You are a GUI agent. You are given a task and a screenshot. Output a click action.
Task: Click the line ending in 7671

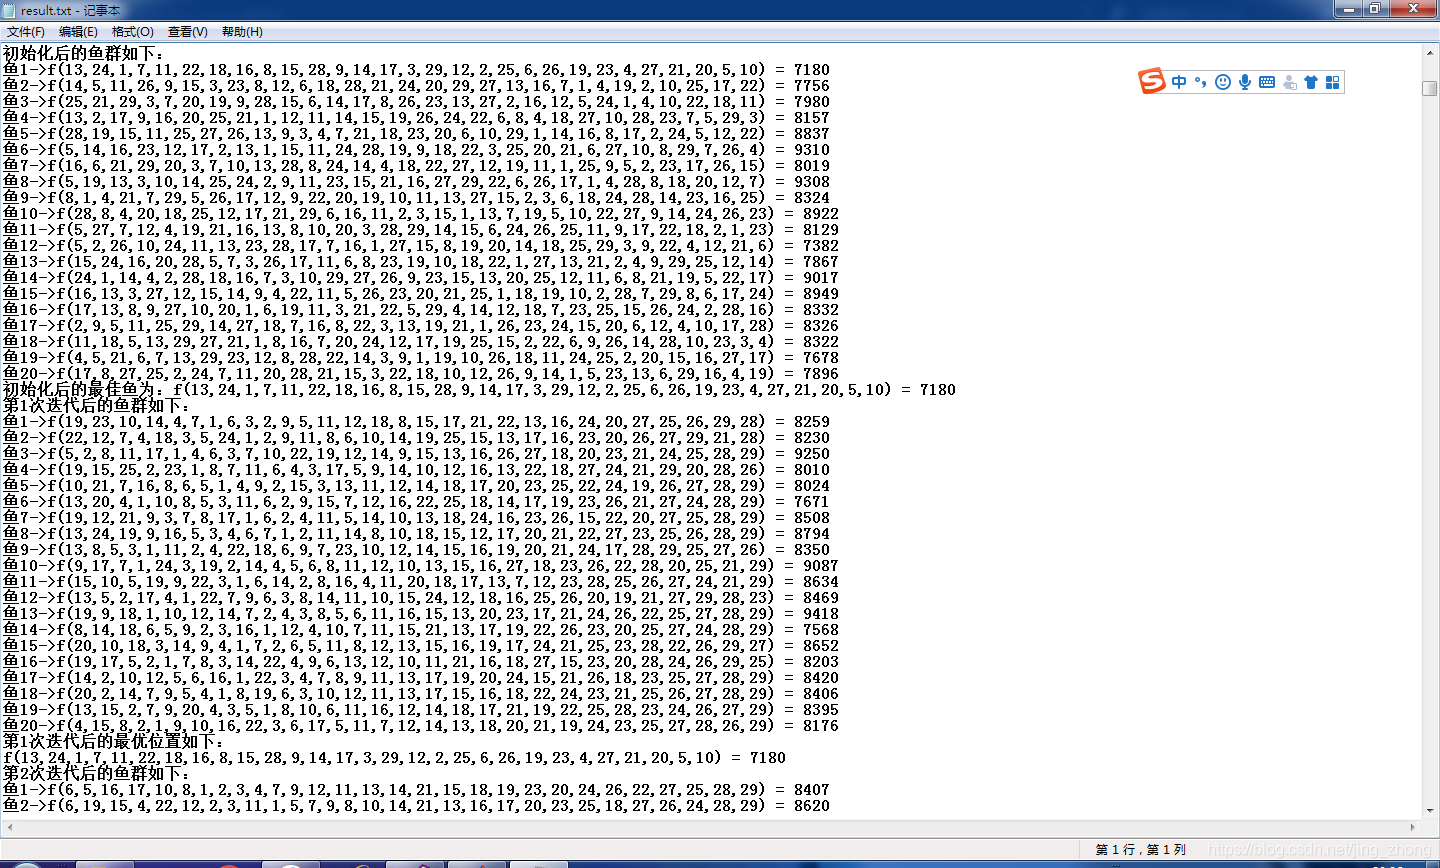tap(416, 502)
